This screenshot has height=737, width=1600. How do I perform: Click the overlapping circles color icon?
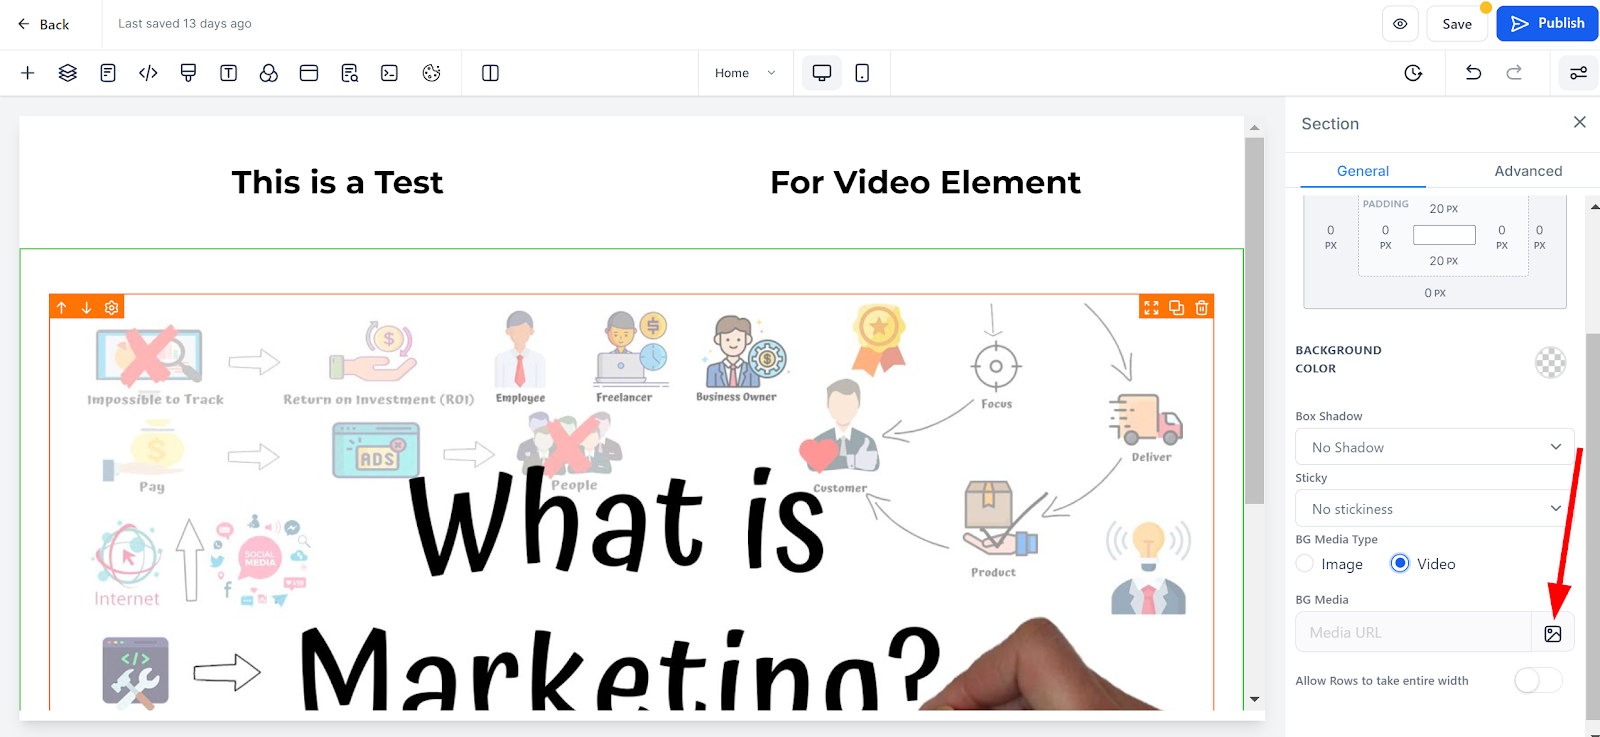click(268, 73)
